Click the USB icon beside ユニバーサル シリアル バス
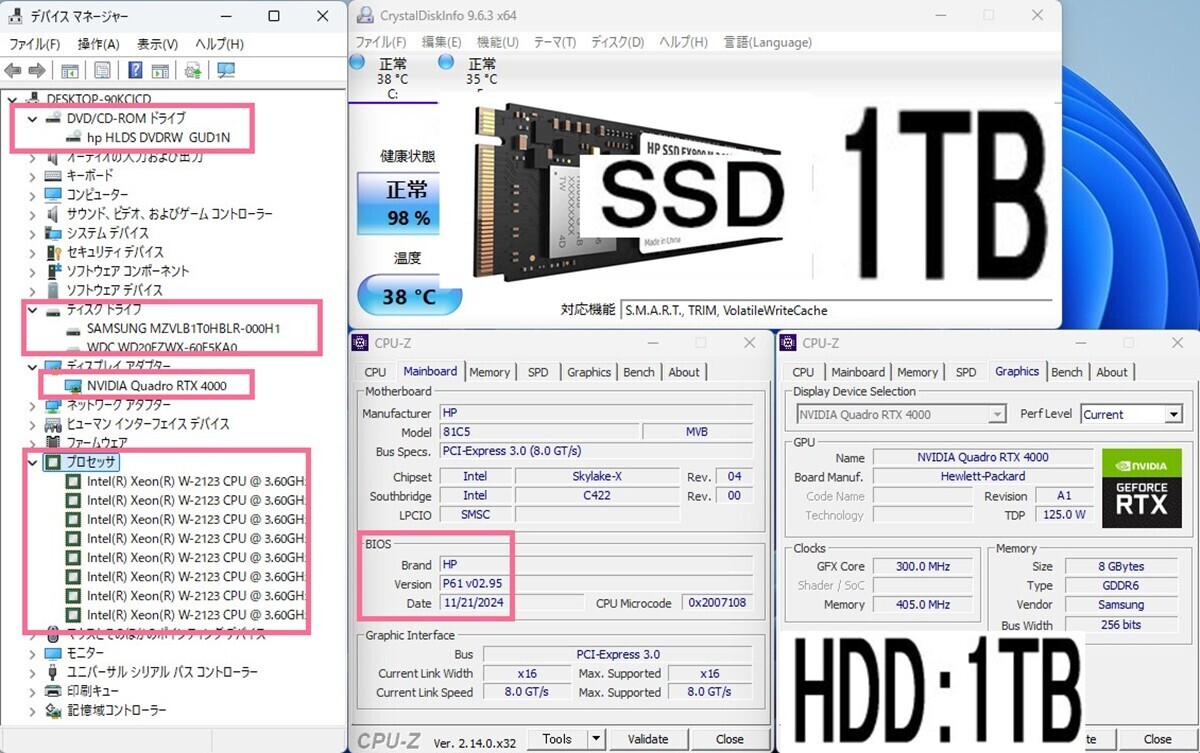The width and height of the screenshot is (1200, 753). pyautogui.click(x=54, y=672)
